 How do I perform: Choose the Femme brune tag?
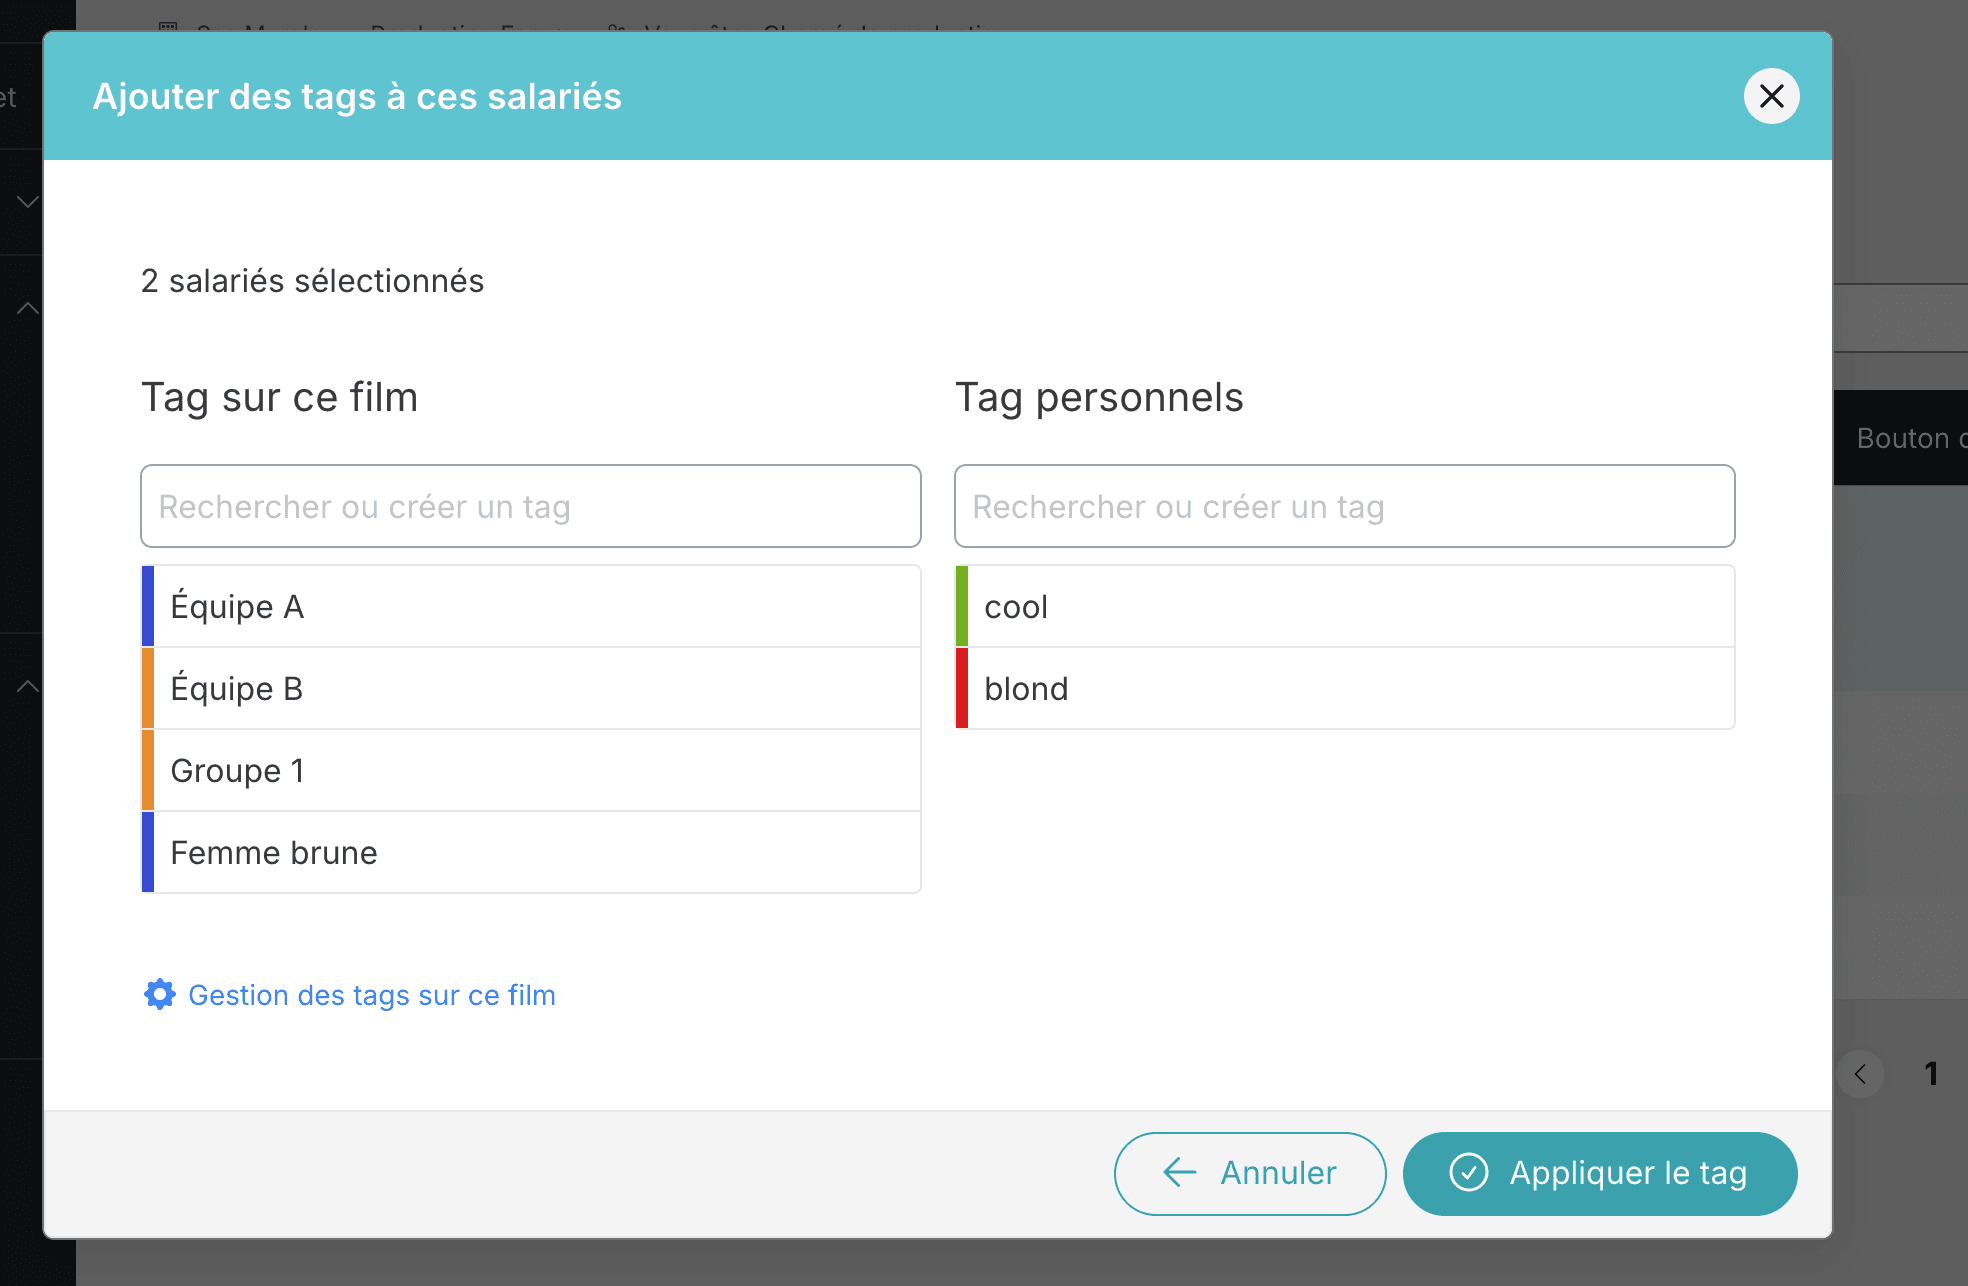(x=531, y=852)
